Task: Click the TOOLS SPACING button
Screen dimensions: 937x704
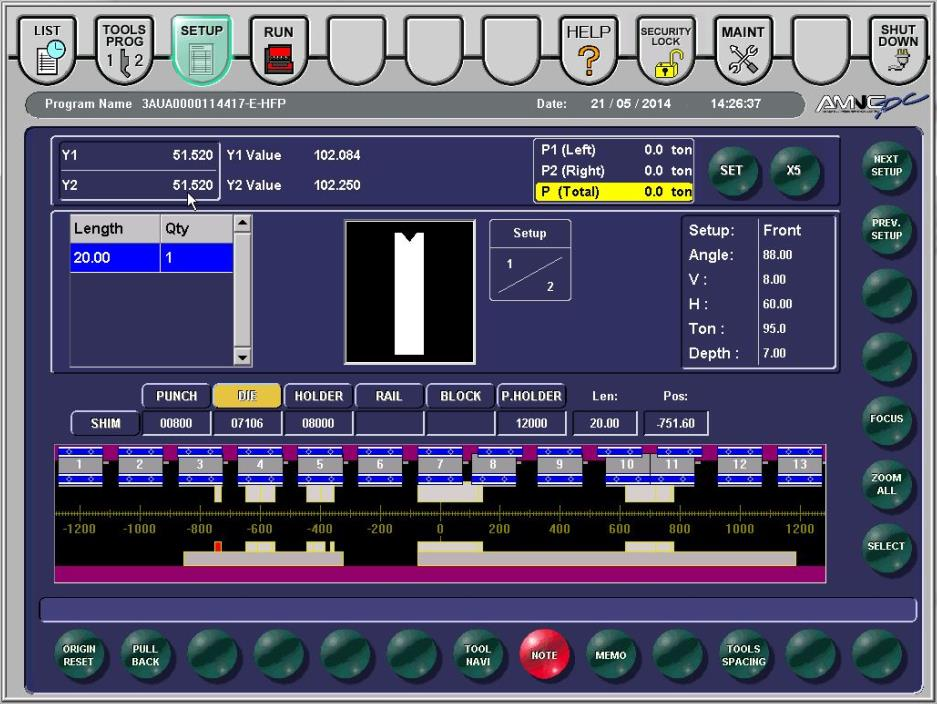Action: (x=743, y=655)
